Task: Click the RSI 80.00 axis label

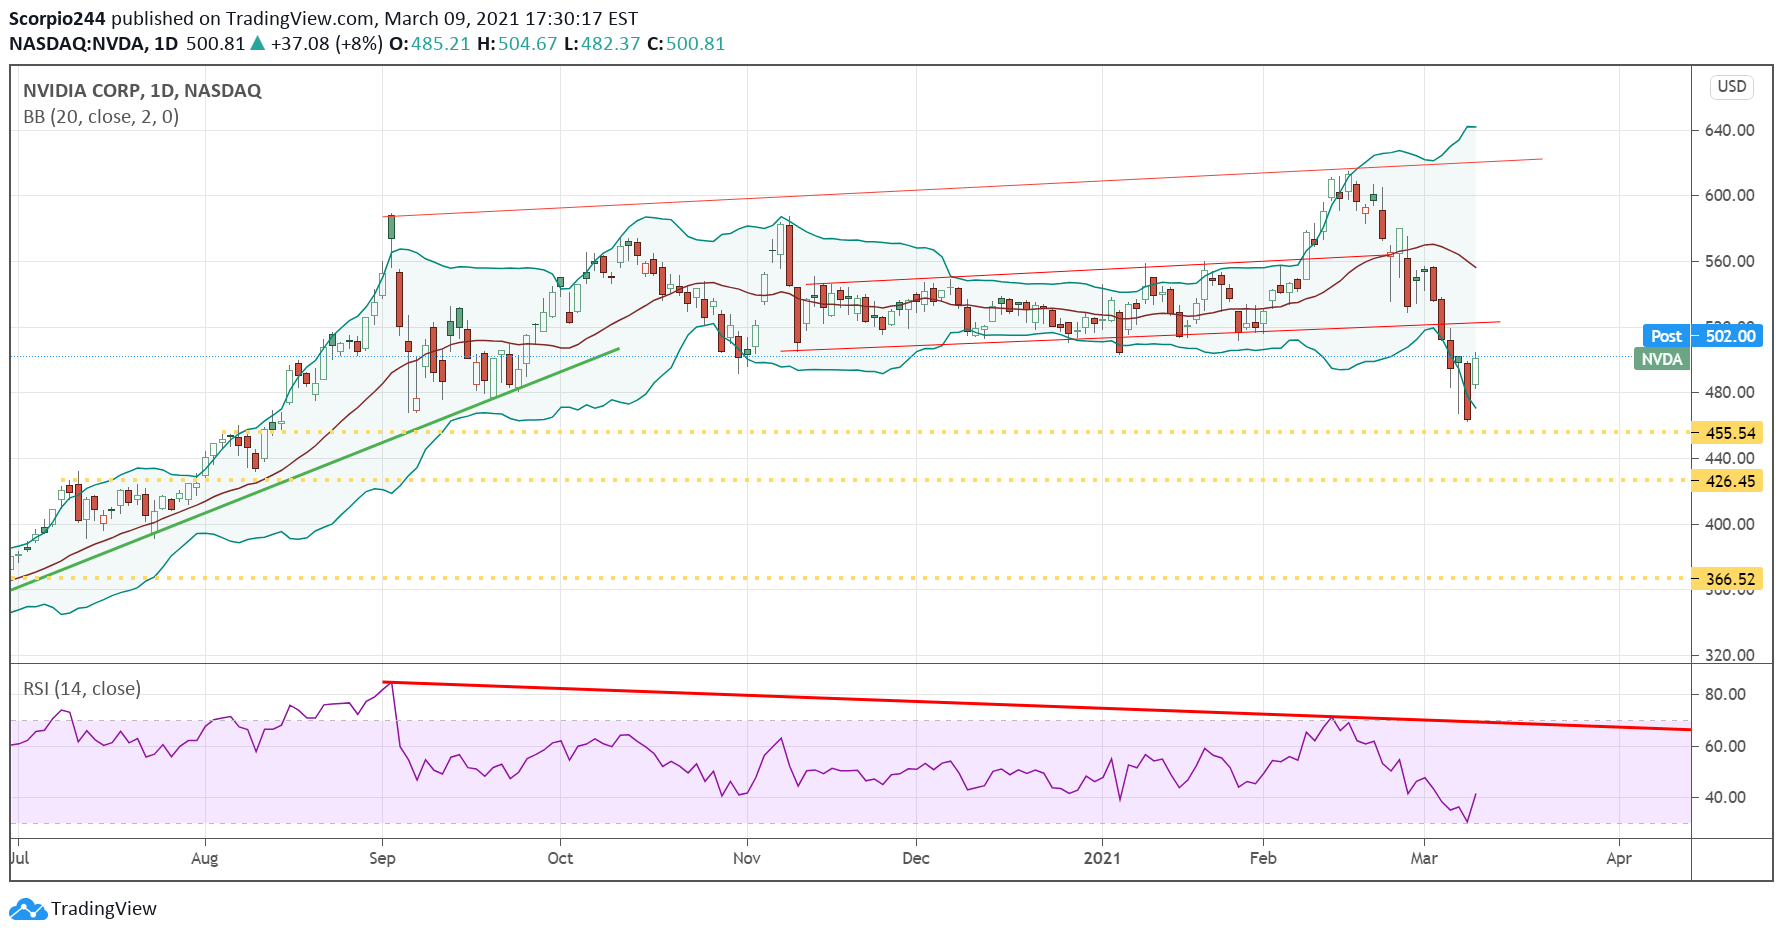Action: (x=1725, y=694)
